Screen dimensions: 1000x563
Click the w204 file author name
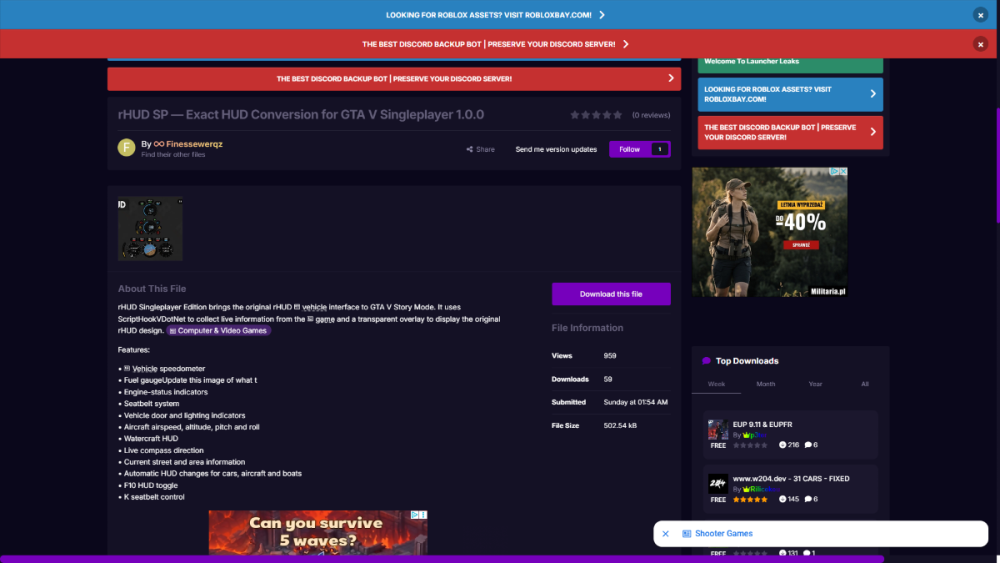(760, 489)
